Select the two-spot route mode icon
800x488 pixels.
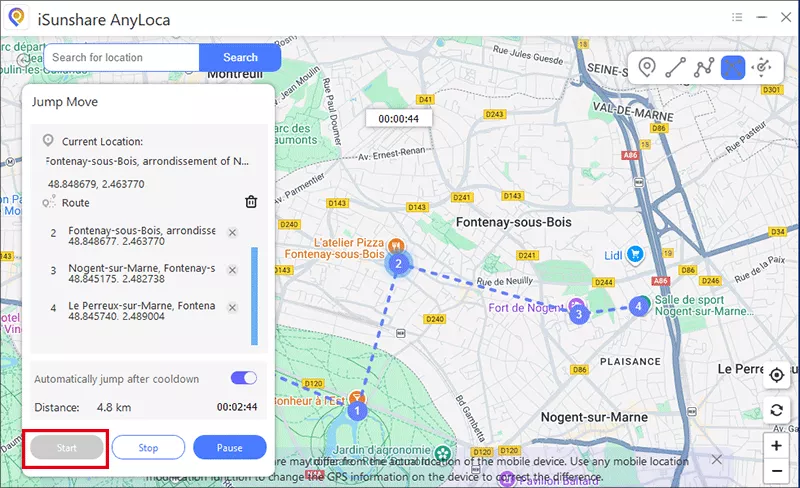pos(675,67)
